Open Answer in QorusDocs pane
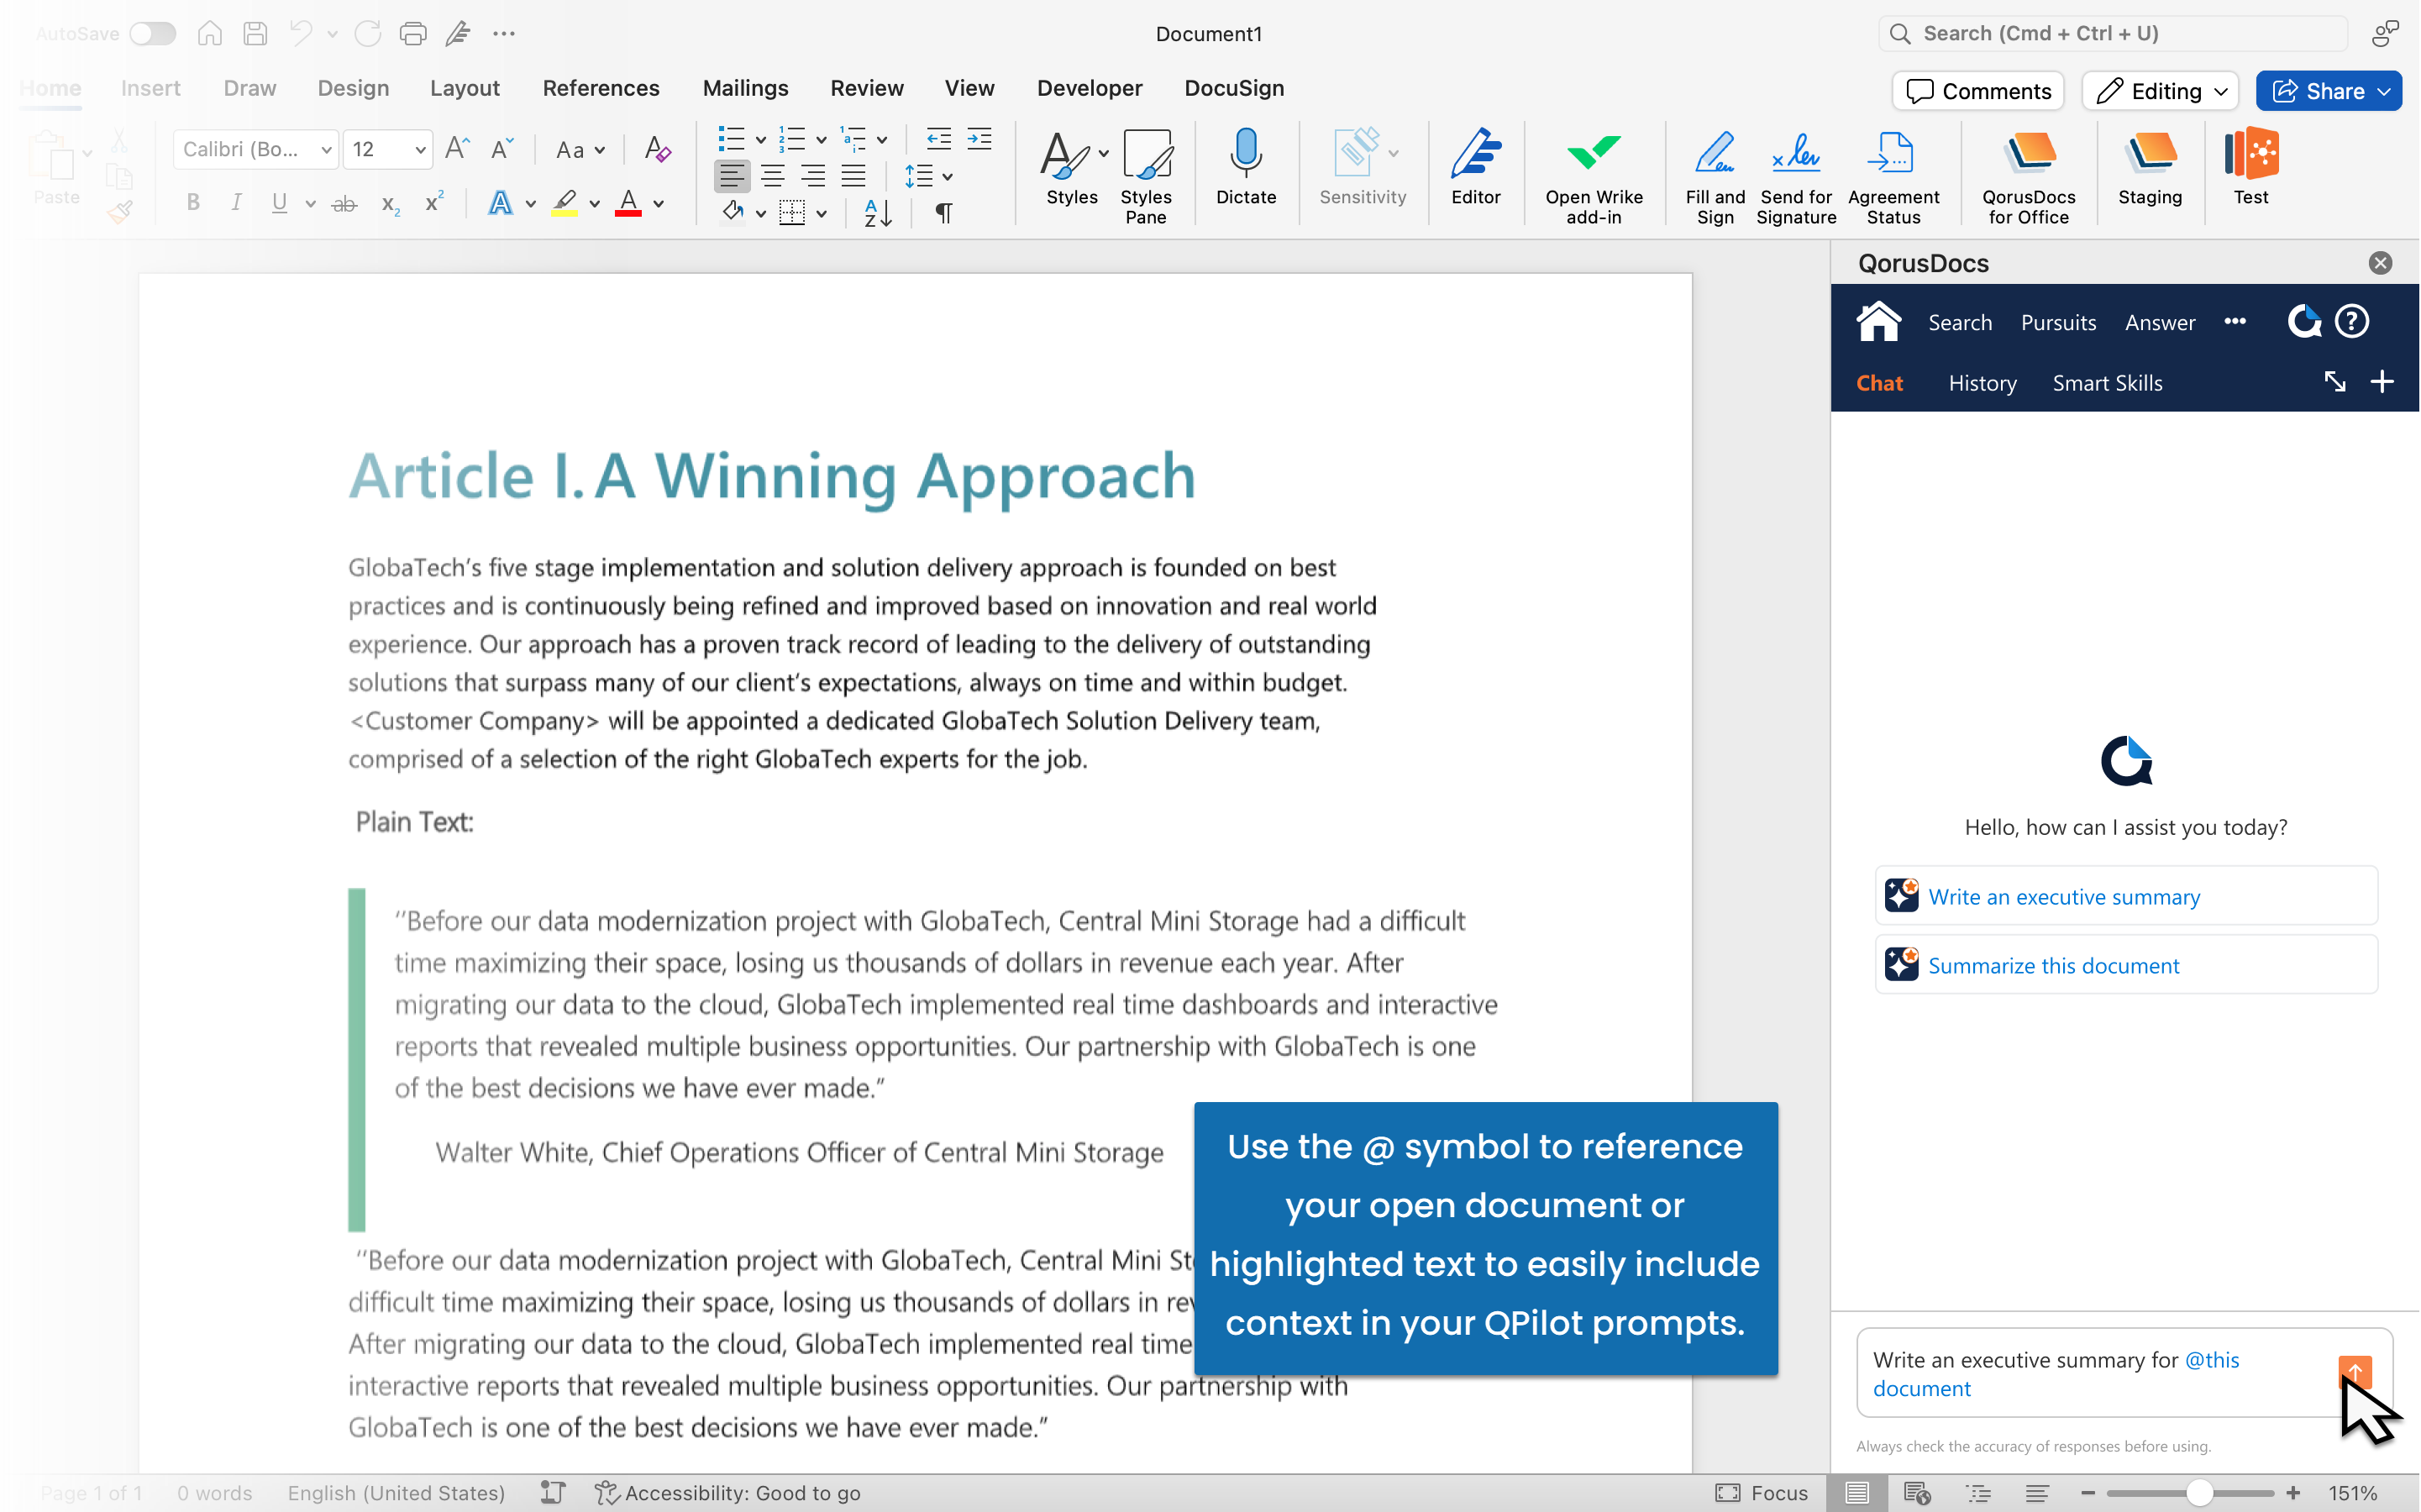The height and width of the screenshot is (1512, 2421). point(2160,322)
